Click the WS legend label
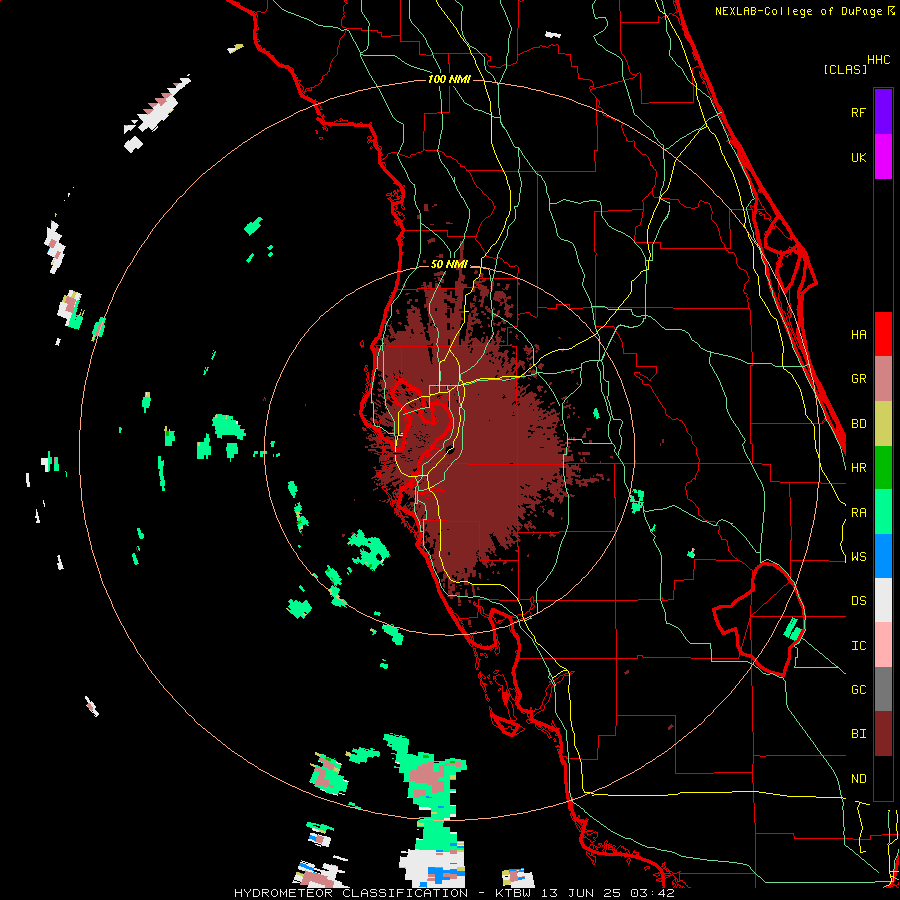 click(858, 557)
